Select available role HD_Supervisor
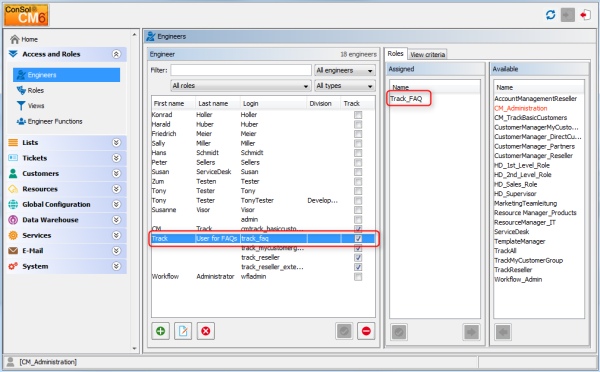Image resolution: width=600 pixels, height=372 pixels. [515, 194]
